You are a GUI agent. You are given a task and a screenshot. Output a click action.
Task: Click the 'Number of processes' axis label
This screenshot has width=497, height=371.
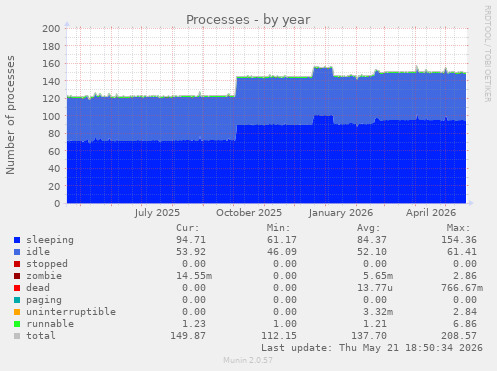click(10, 115)
